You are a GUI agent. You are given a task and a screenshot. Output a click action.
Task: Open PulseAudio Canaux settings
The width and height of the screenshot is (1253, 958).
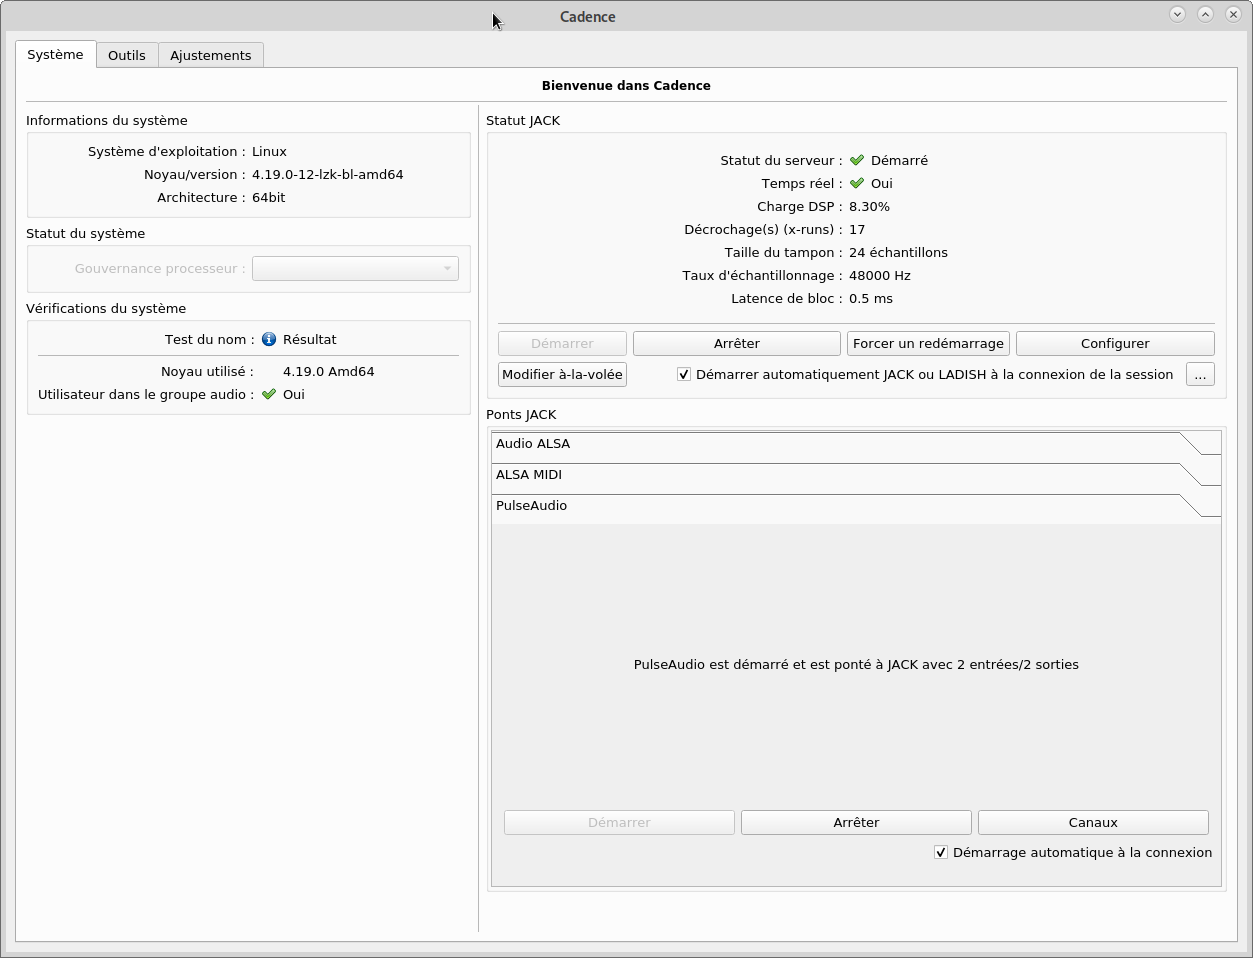click(x=1093, y=822)
